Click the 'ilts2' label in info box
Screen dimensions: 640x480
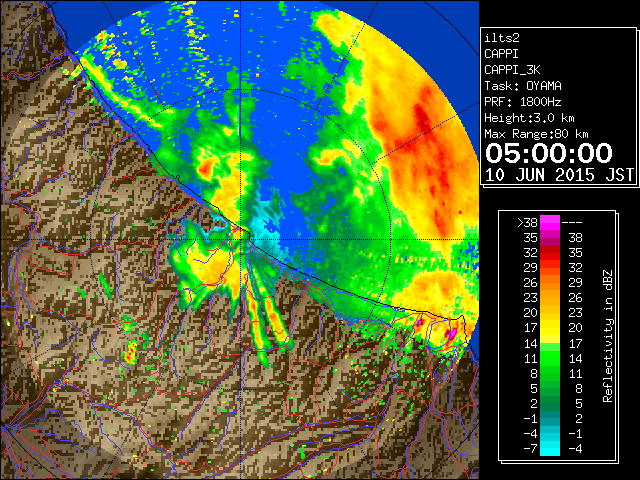click(502, 38)
